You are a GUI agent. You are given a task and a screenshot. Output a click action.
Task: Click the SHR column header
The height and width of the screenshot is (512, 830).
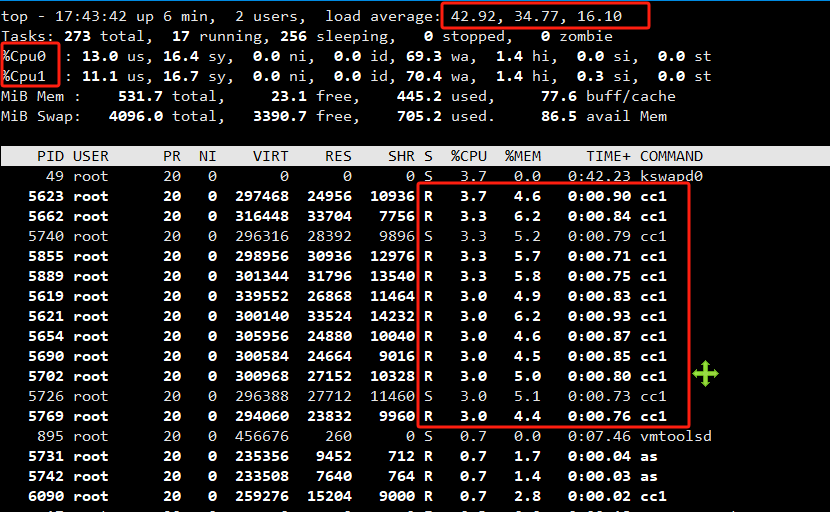pyautogui.click(x=401, y=156)
